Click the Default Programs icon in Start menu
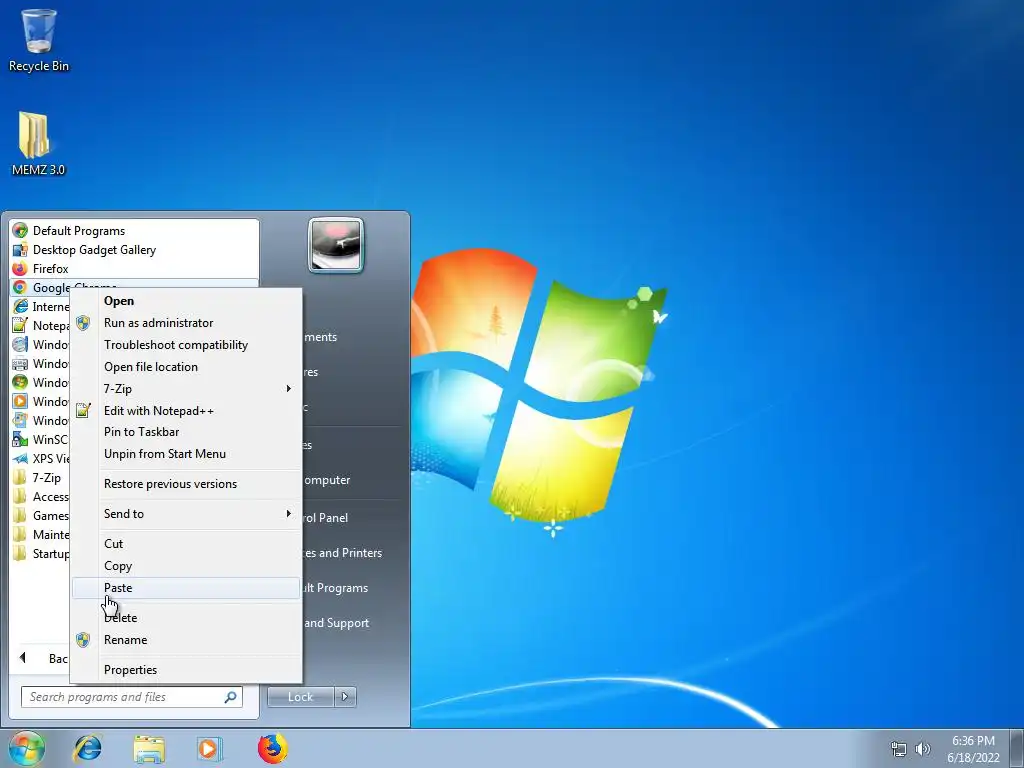 (x=20, y=231)
